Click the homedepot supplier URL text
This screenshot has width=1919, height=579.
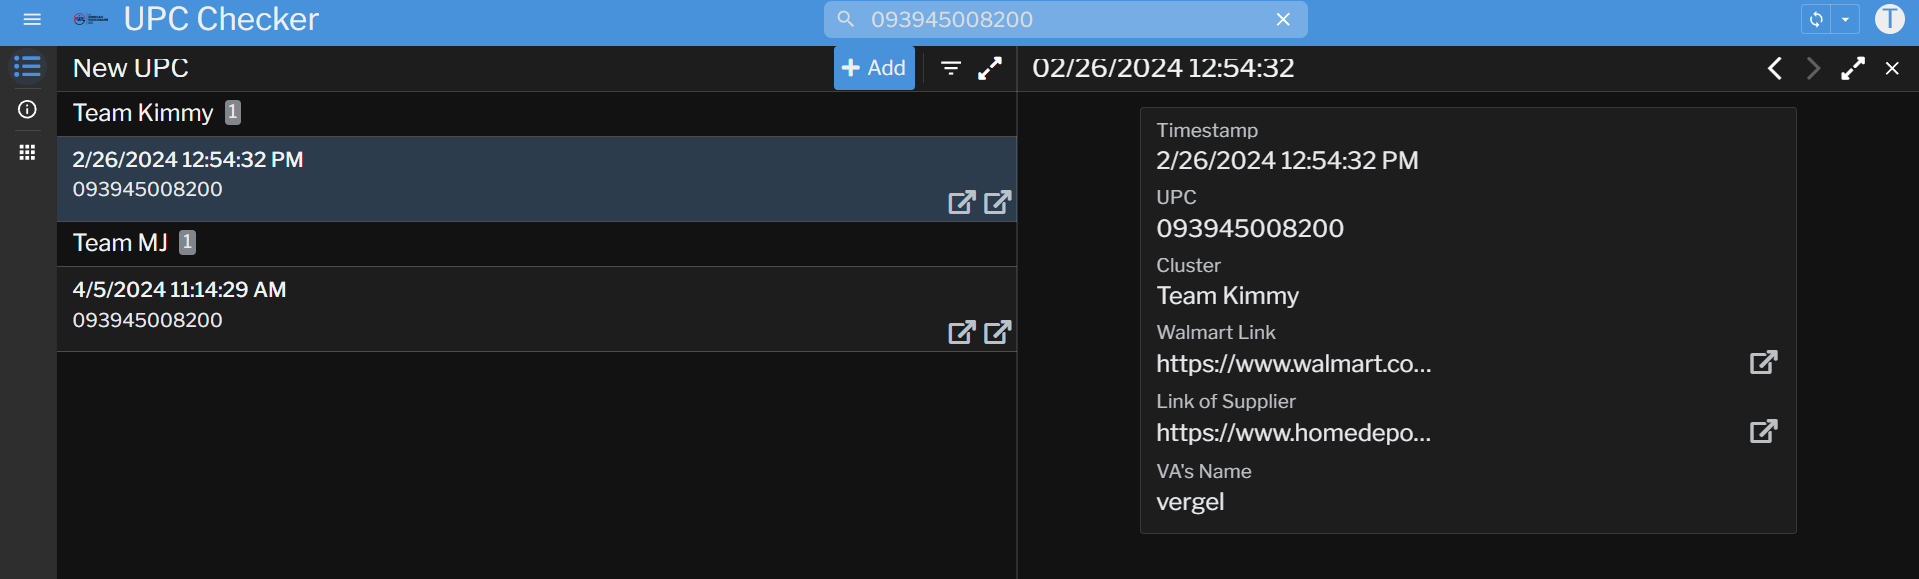[x=1293, y=433]
